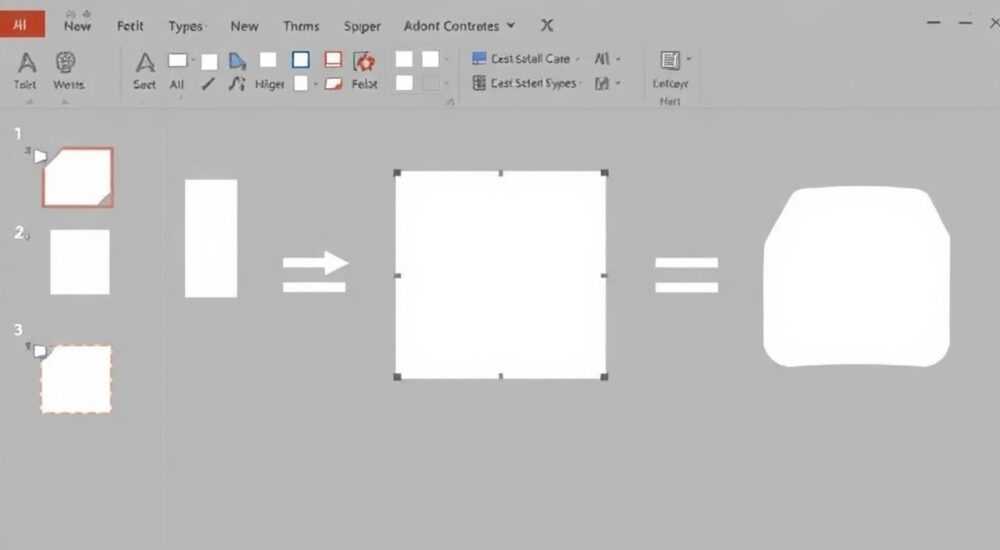This screenshot has height=550, width=1000.
Task: Select the rounded shape at right of slide
Action: click(857, 277)
